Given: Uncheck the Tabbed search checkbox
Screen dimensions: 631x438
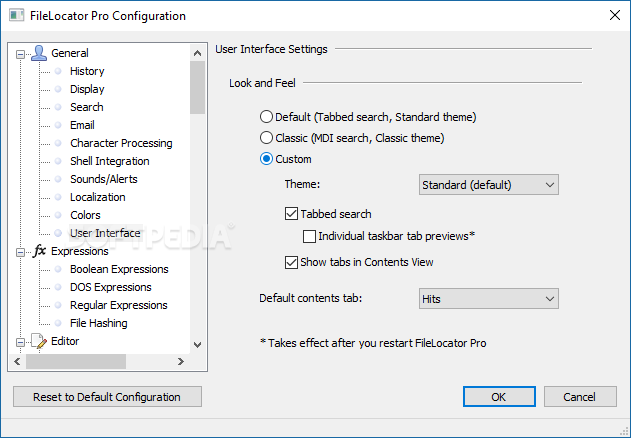Looking at the screenshot, I should point(291,214).
